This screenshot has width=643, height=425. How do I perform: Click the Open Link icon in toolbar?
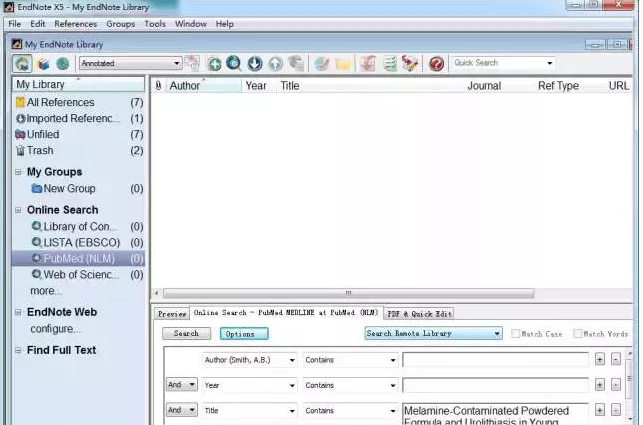point(322,64)
